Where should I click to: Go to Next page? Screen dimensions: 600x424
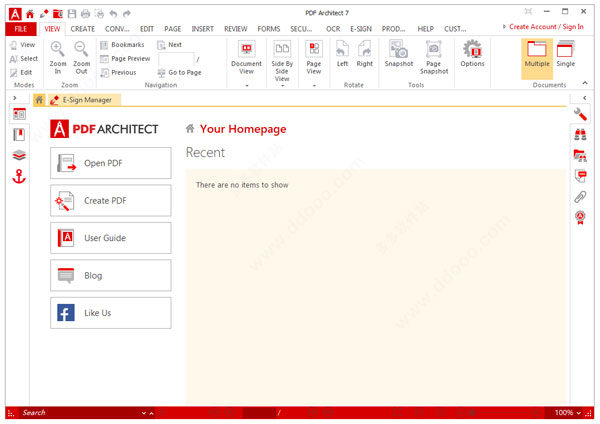pyautogui.click(x=170, y=45)
